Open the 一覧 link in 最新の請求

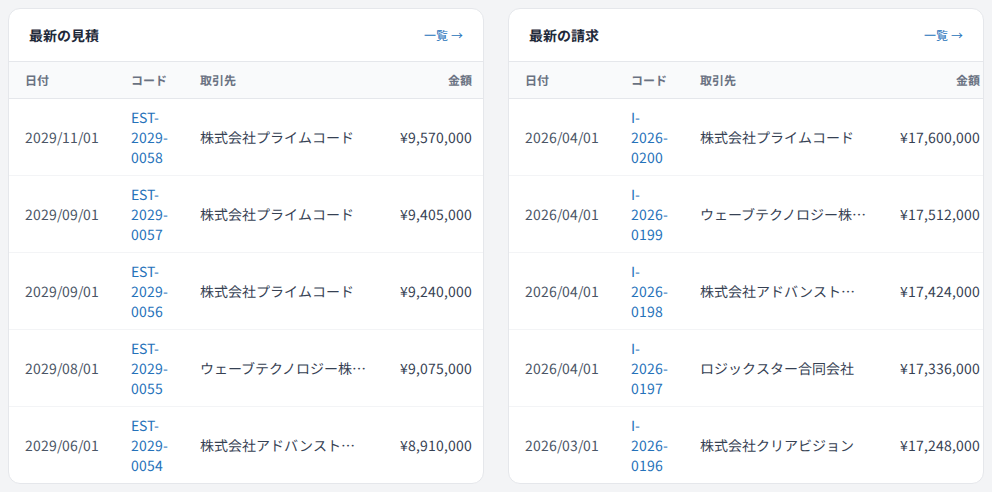(943, 35)
